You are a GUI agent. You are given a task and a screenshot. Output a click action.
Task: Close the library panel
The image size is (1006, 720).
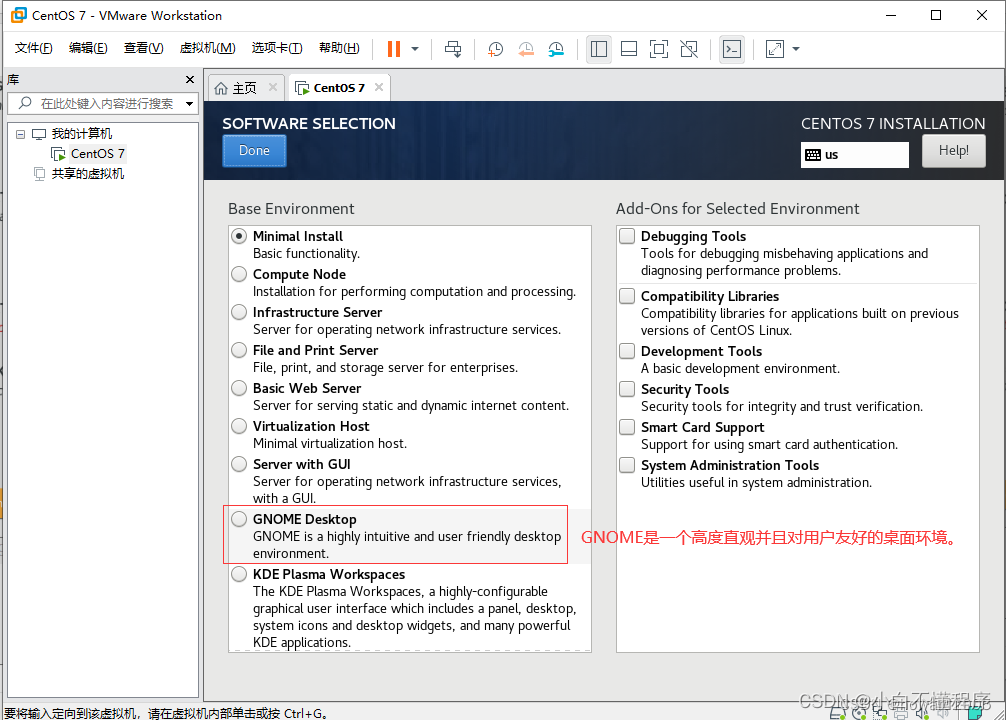[189, 80]
